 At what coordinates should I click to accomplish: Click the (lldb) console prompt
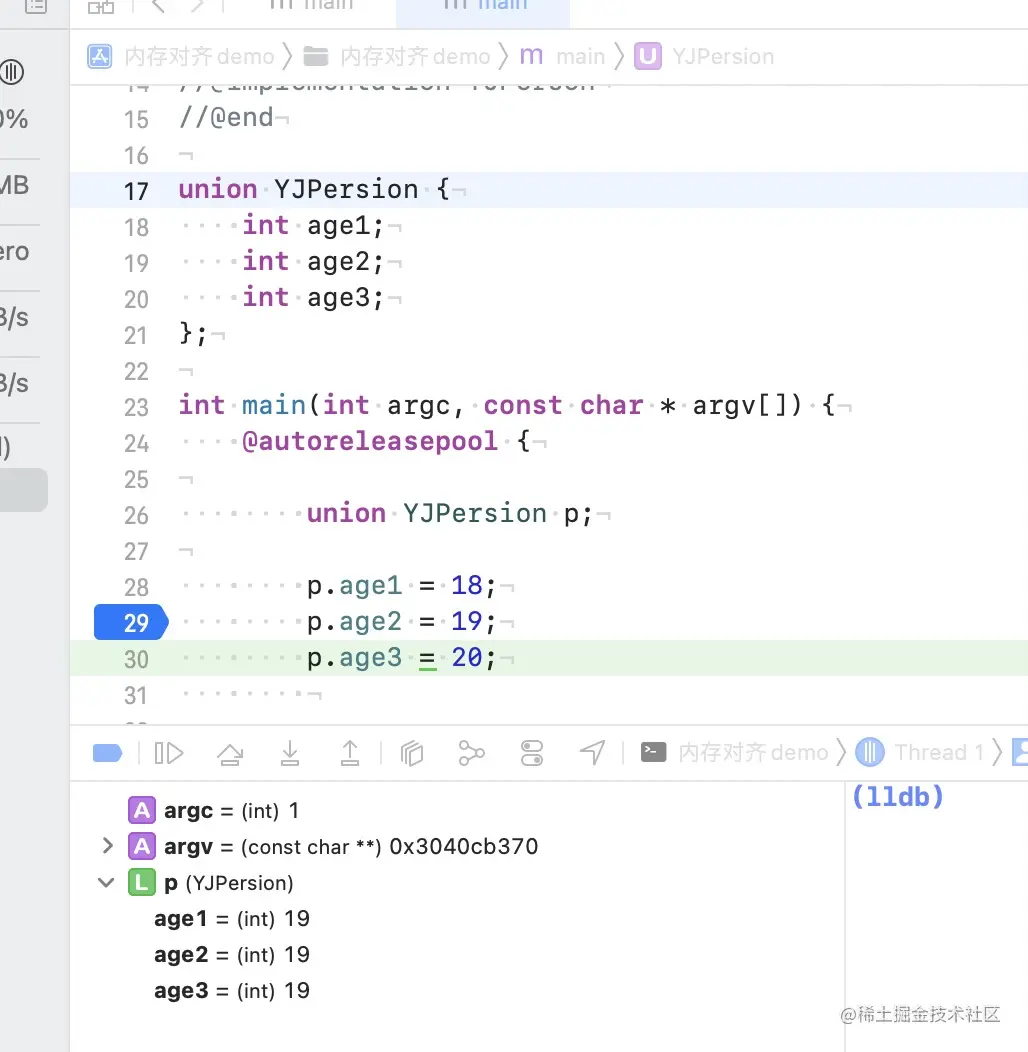(x=897, y=798)
